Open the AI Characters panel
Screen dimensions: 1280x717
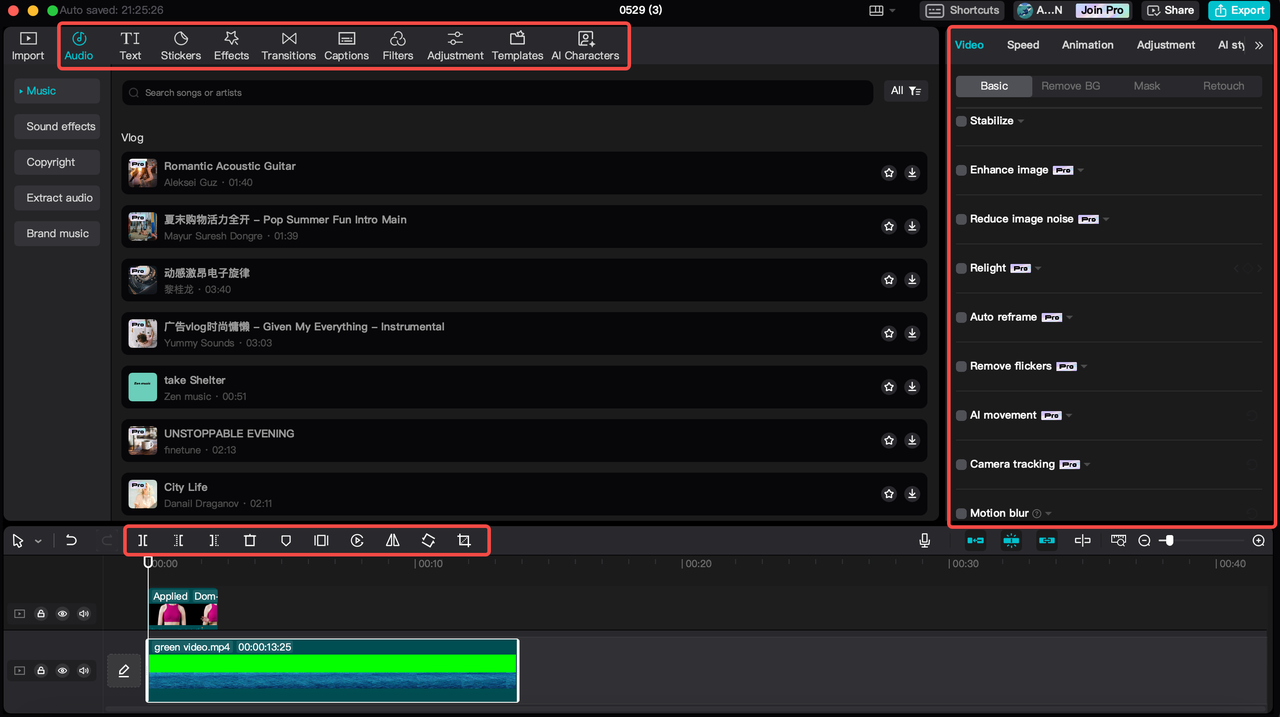click(x=585, y=46)
